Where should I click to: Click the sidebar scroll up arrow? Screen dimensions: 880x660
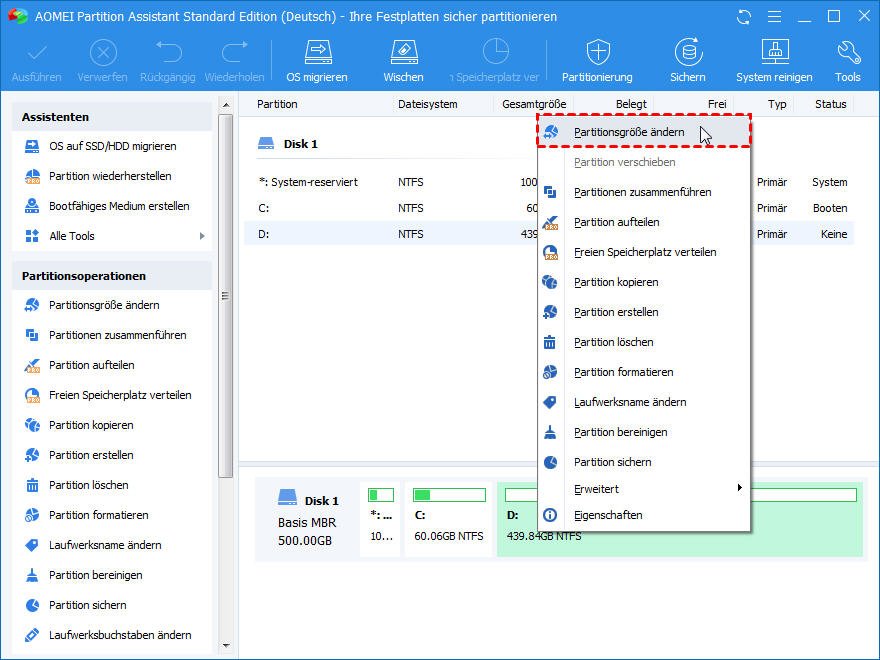click(226, 105)
